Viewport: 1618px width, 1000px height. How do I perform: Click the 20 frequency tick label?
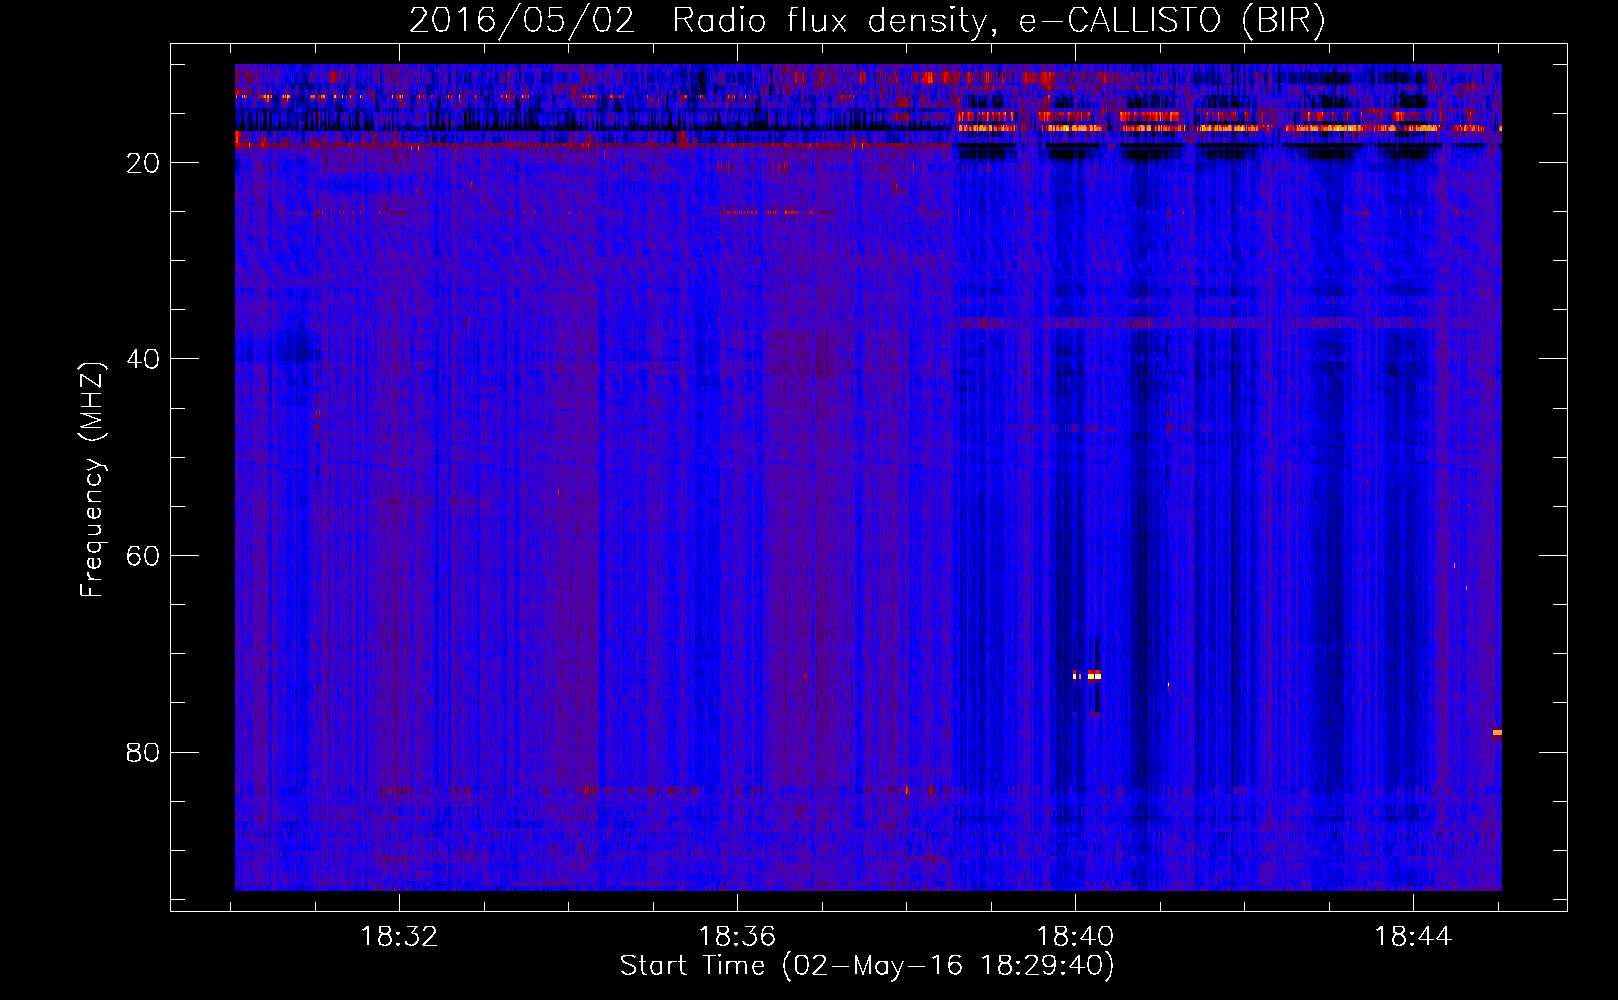click(x=143, y=163)
